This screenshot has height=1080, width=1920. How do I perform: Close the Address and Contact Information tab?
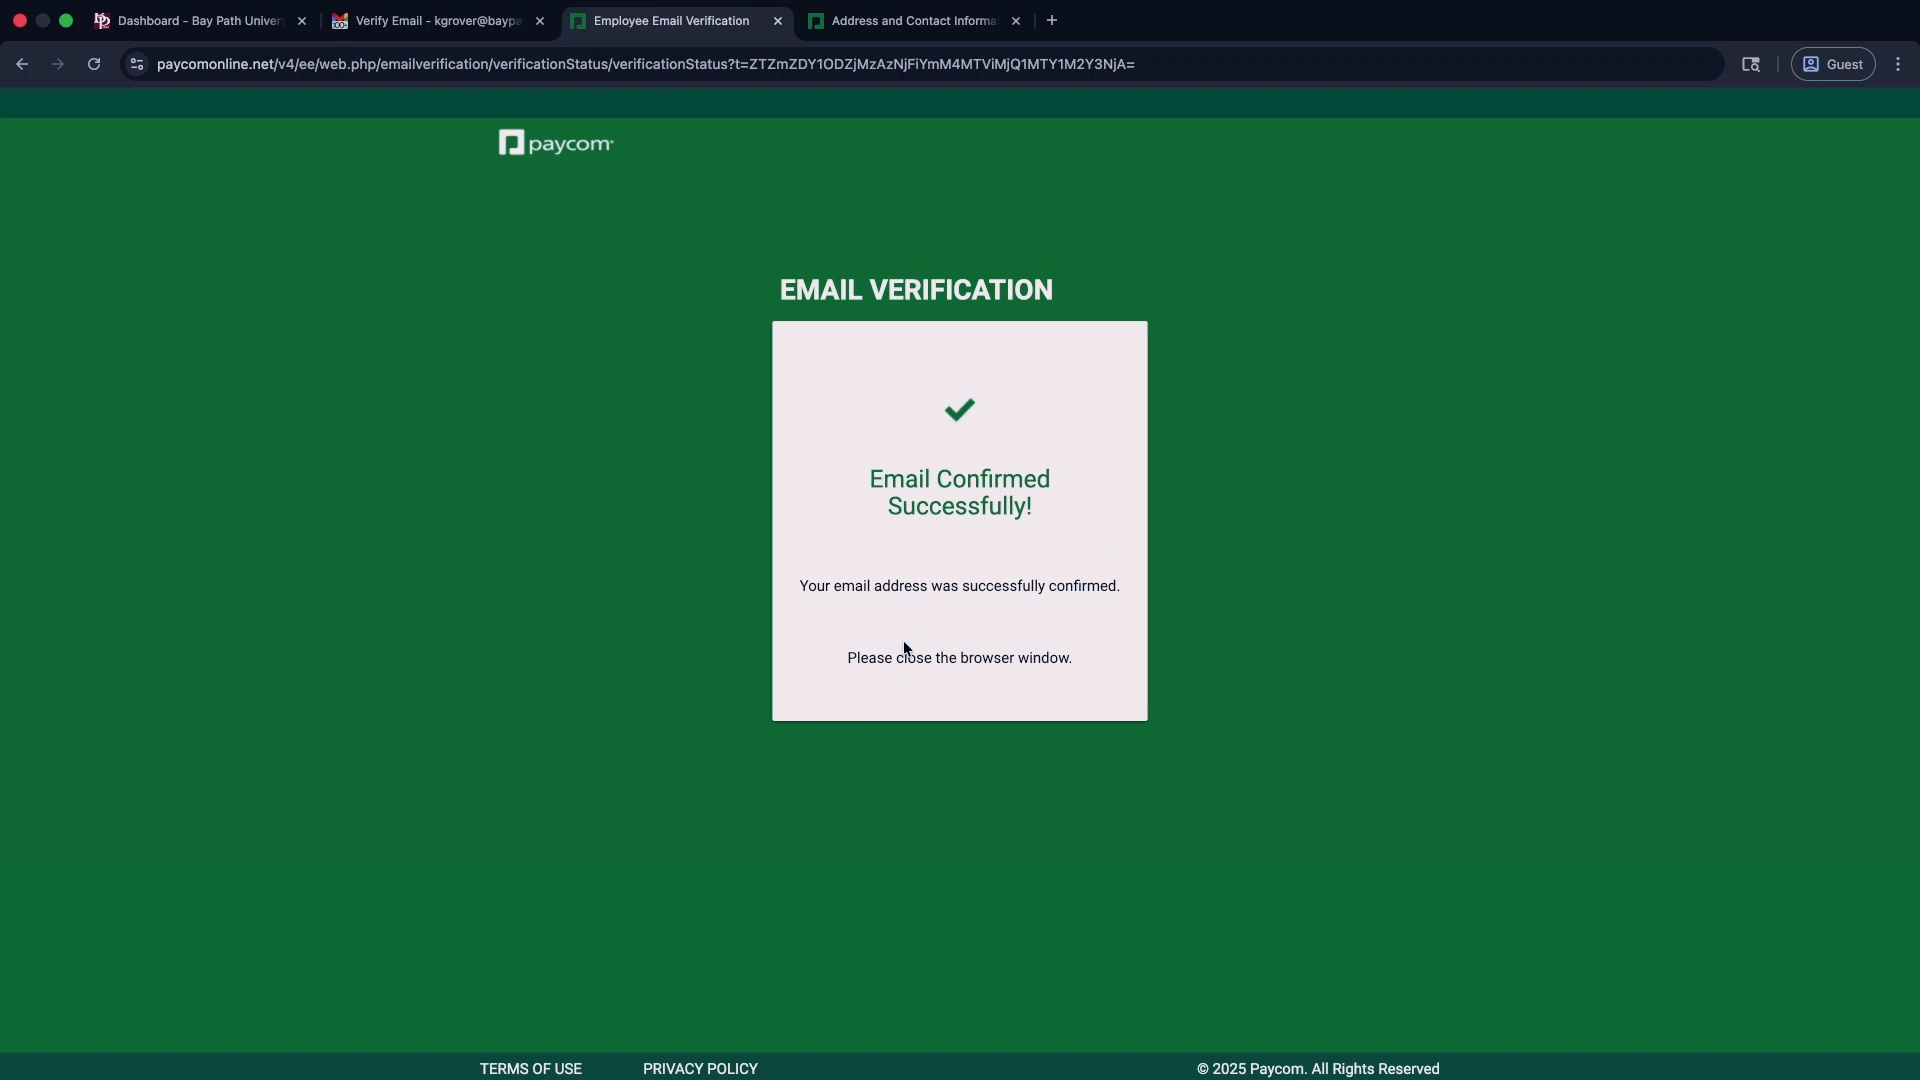[1016, 21]
